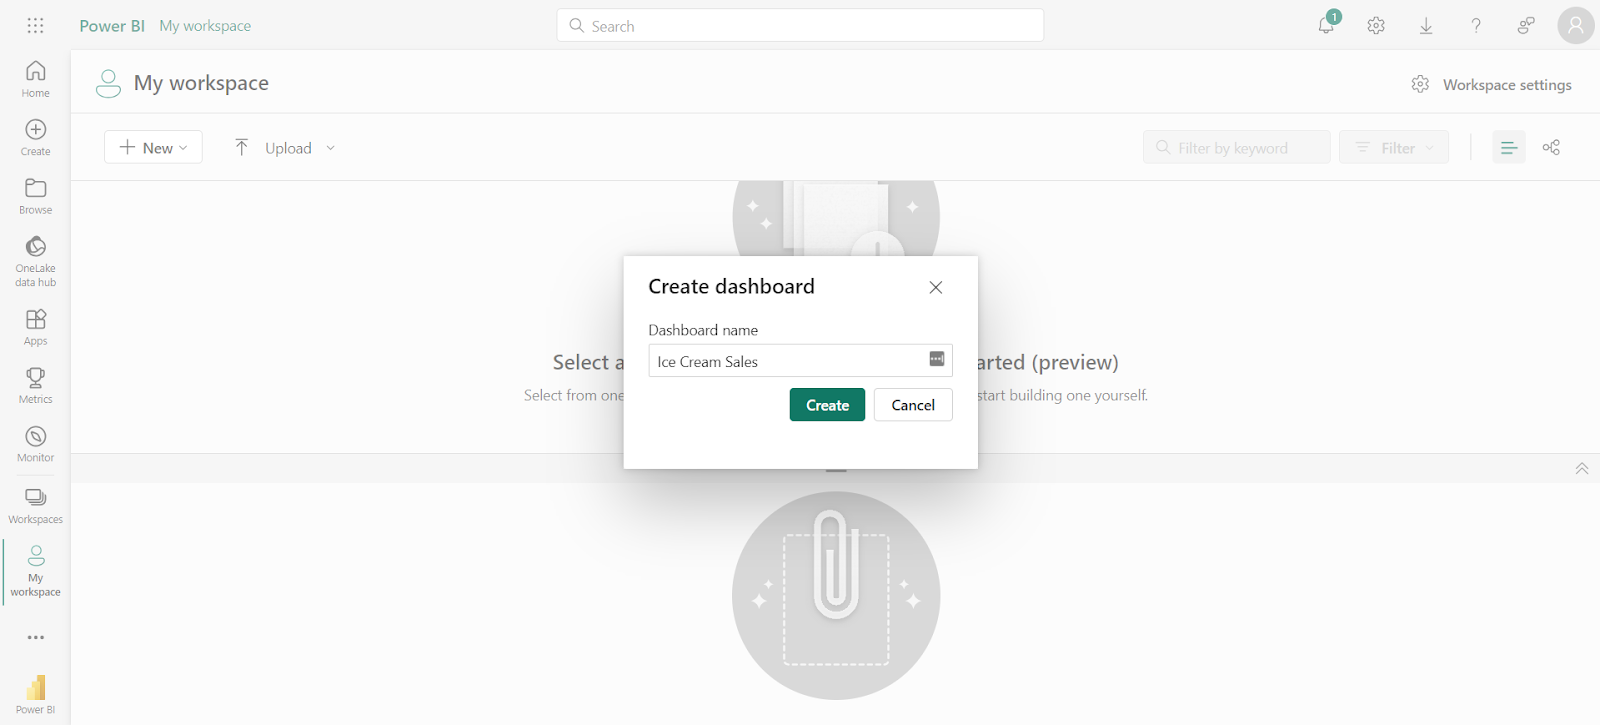Open Apps in the sidebar
Viewport: 1600px width, 725px height.
click(x=35, y=327)
